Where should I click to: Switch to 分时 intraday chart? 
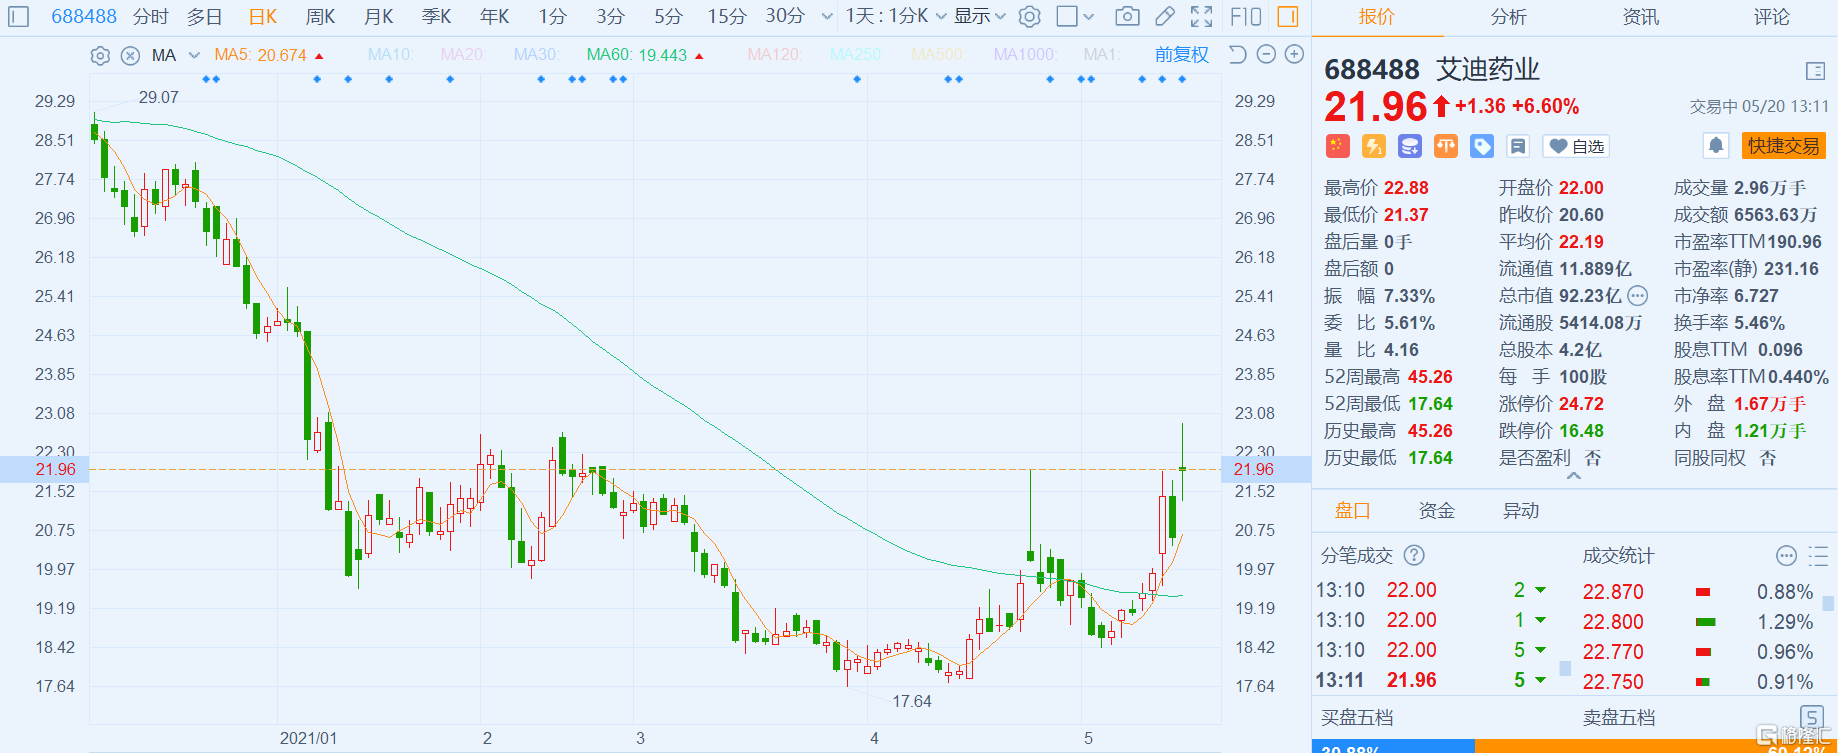click(x=151, y=16)
